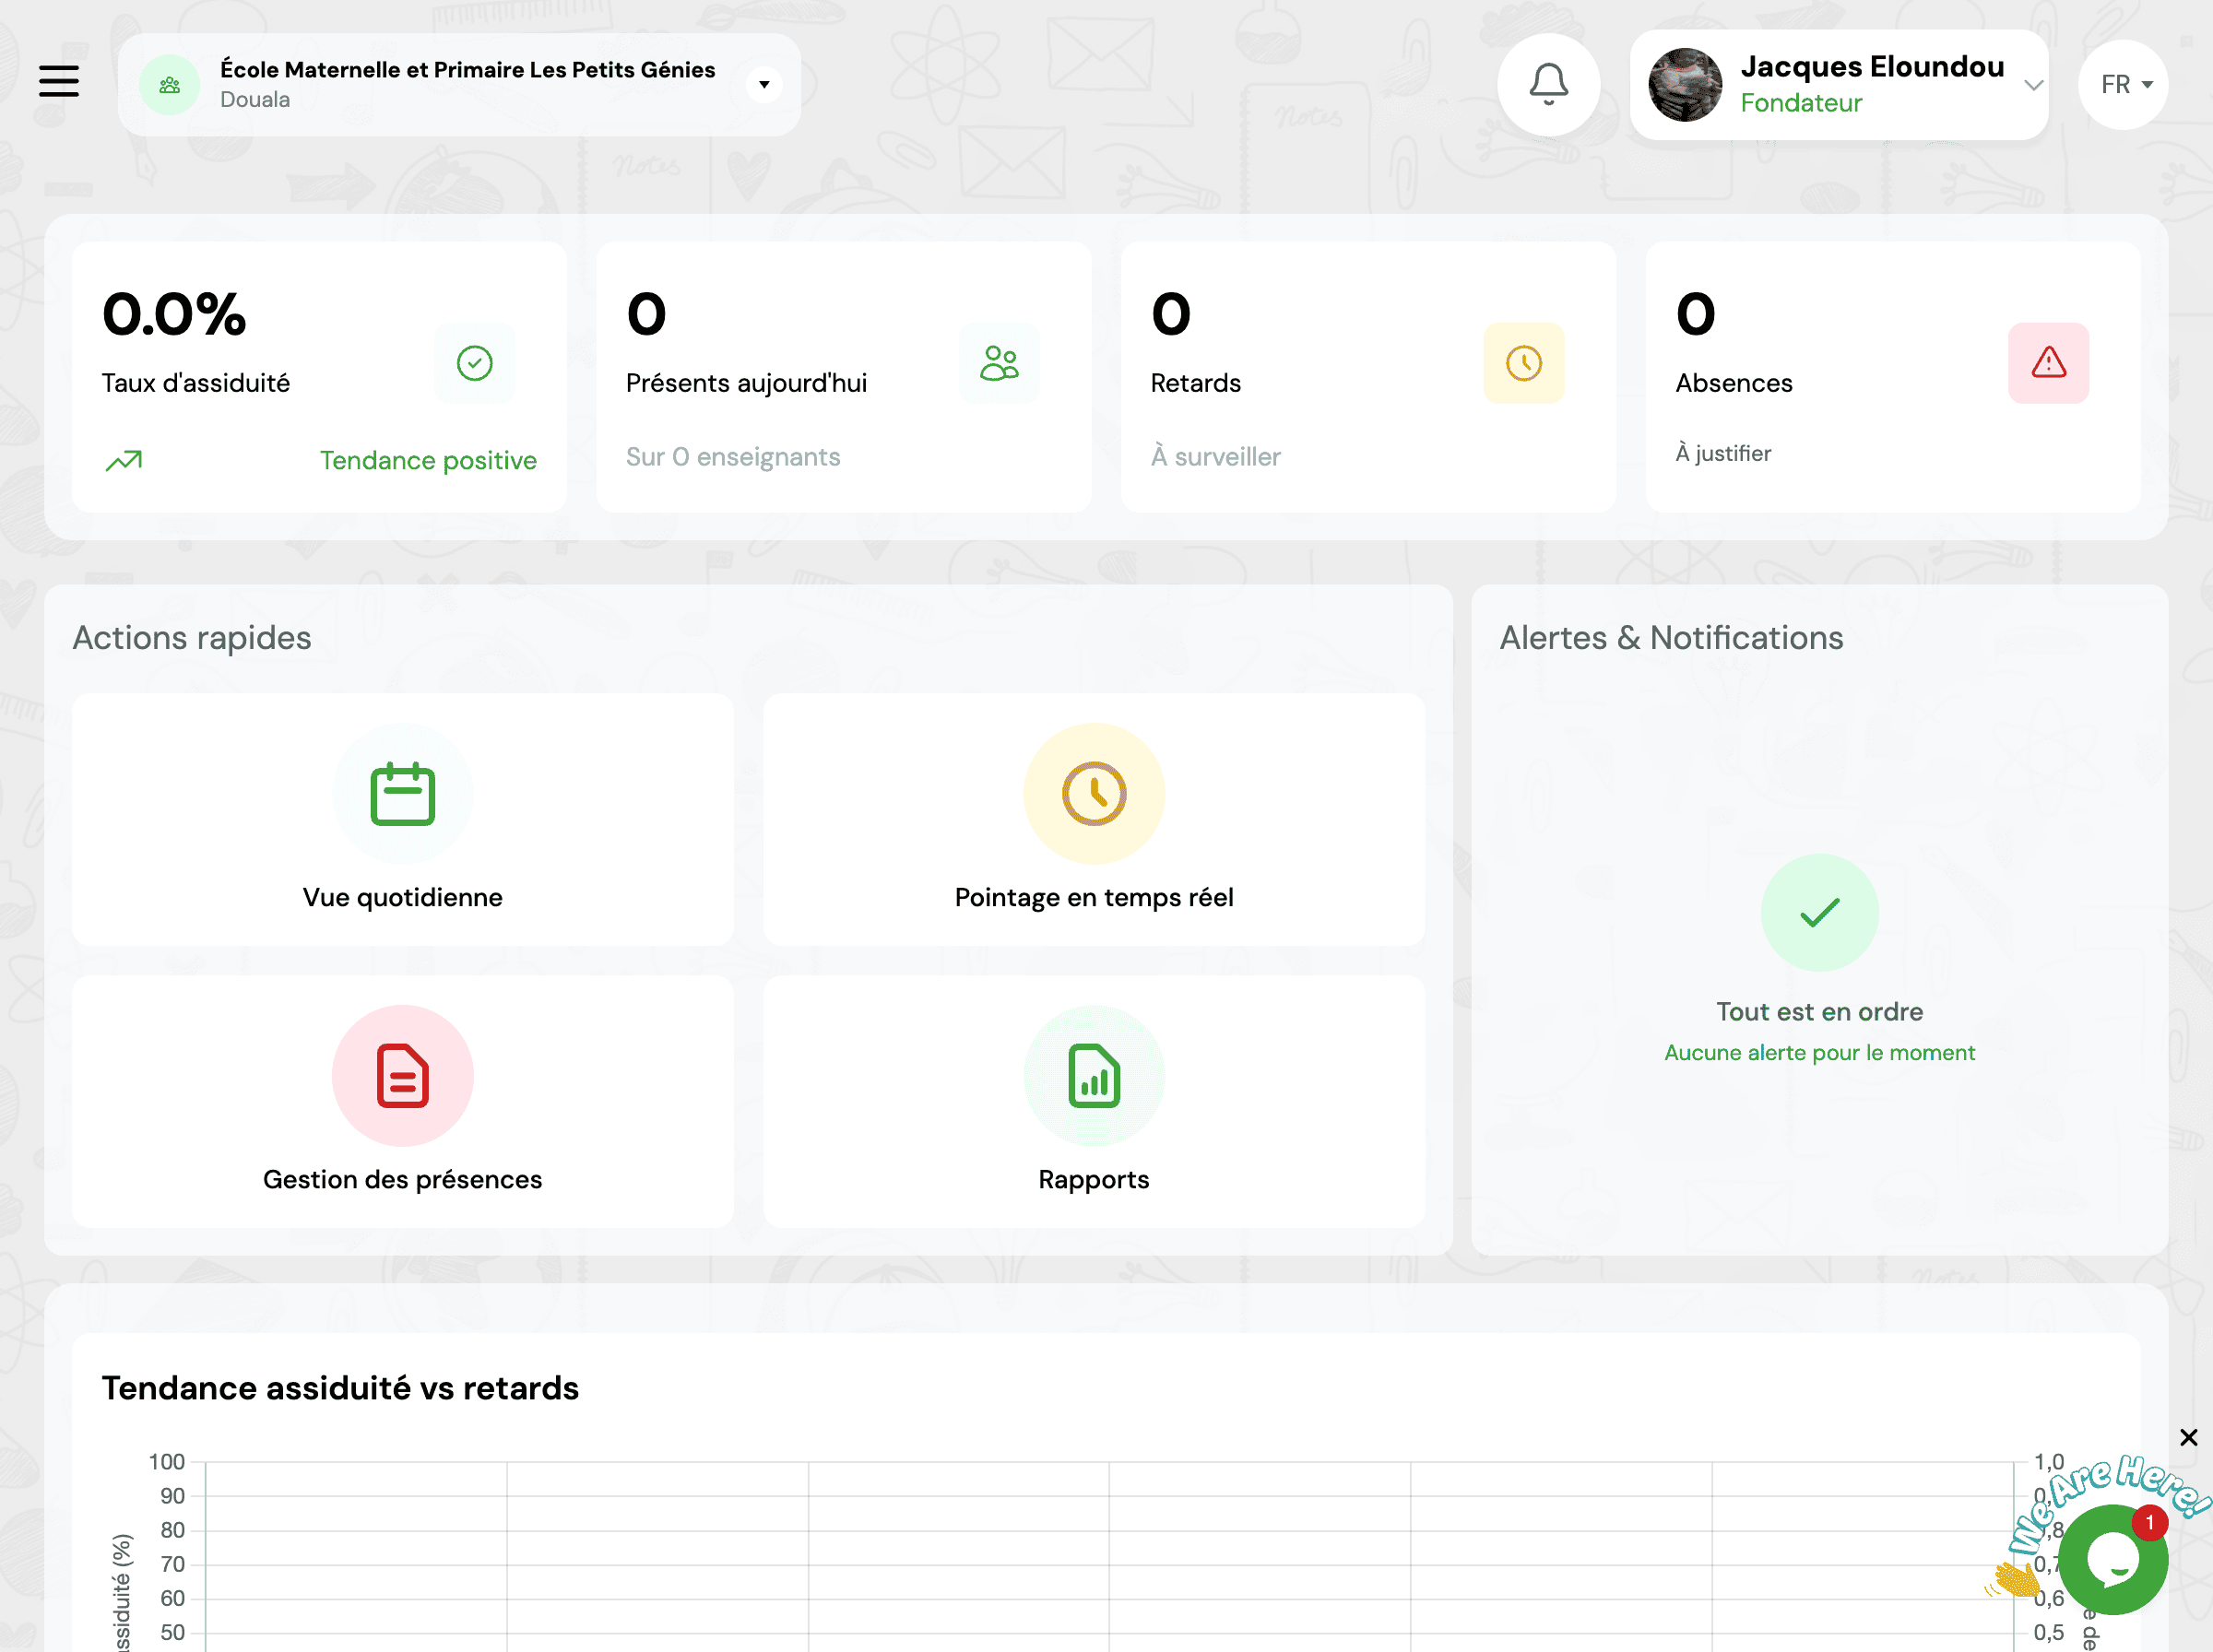
Task: Click the notification bell icon
Action: pyautogui.click(x=1548, y=84)
